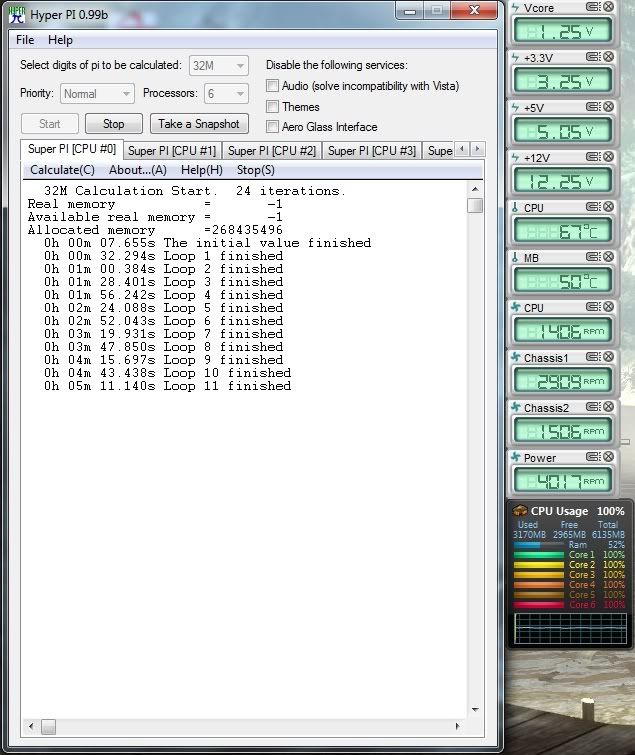Click the 'Loop 11 finished' output line
The height and width of the screenshot is (755, 635).
coord(168,386)
